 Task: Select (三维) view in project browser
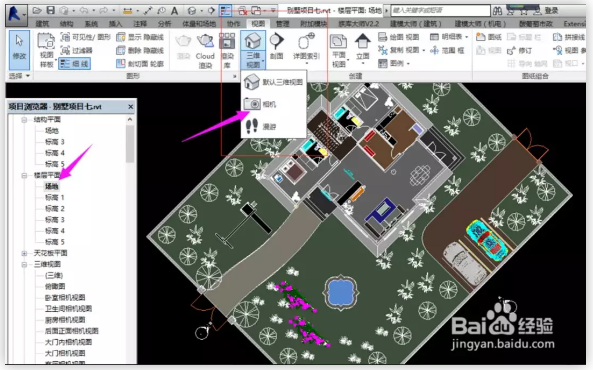[54, 275]
